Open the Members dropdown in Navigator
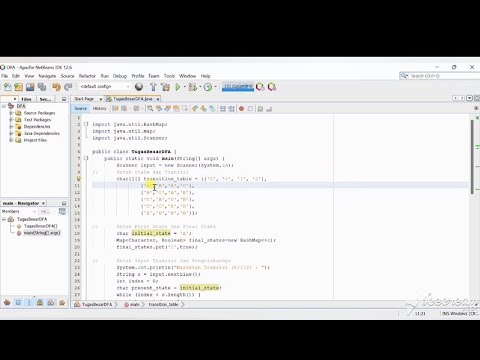Viewport: 480px width, 360px height. click(x=19, y=211)
